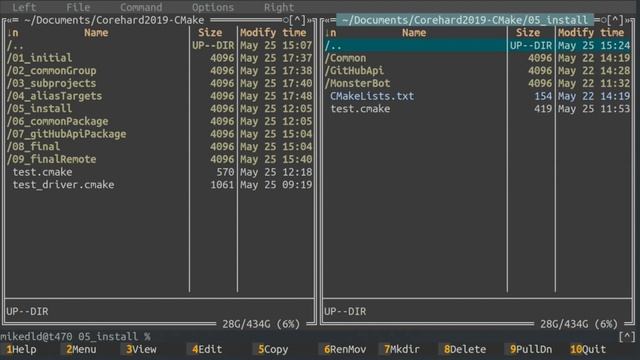
Task: Click right panel « history back arrow
Action: coord(327,20)
